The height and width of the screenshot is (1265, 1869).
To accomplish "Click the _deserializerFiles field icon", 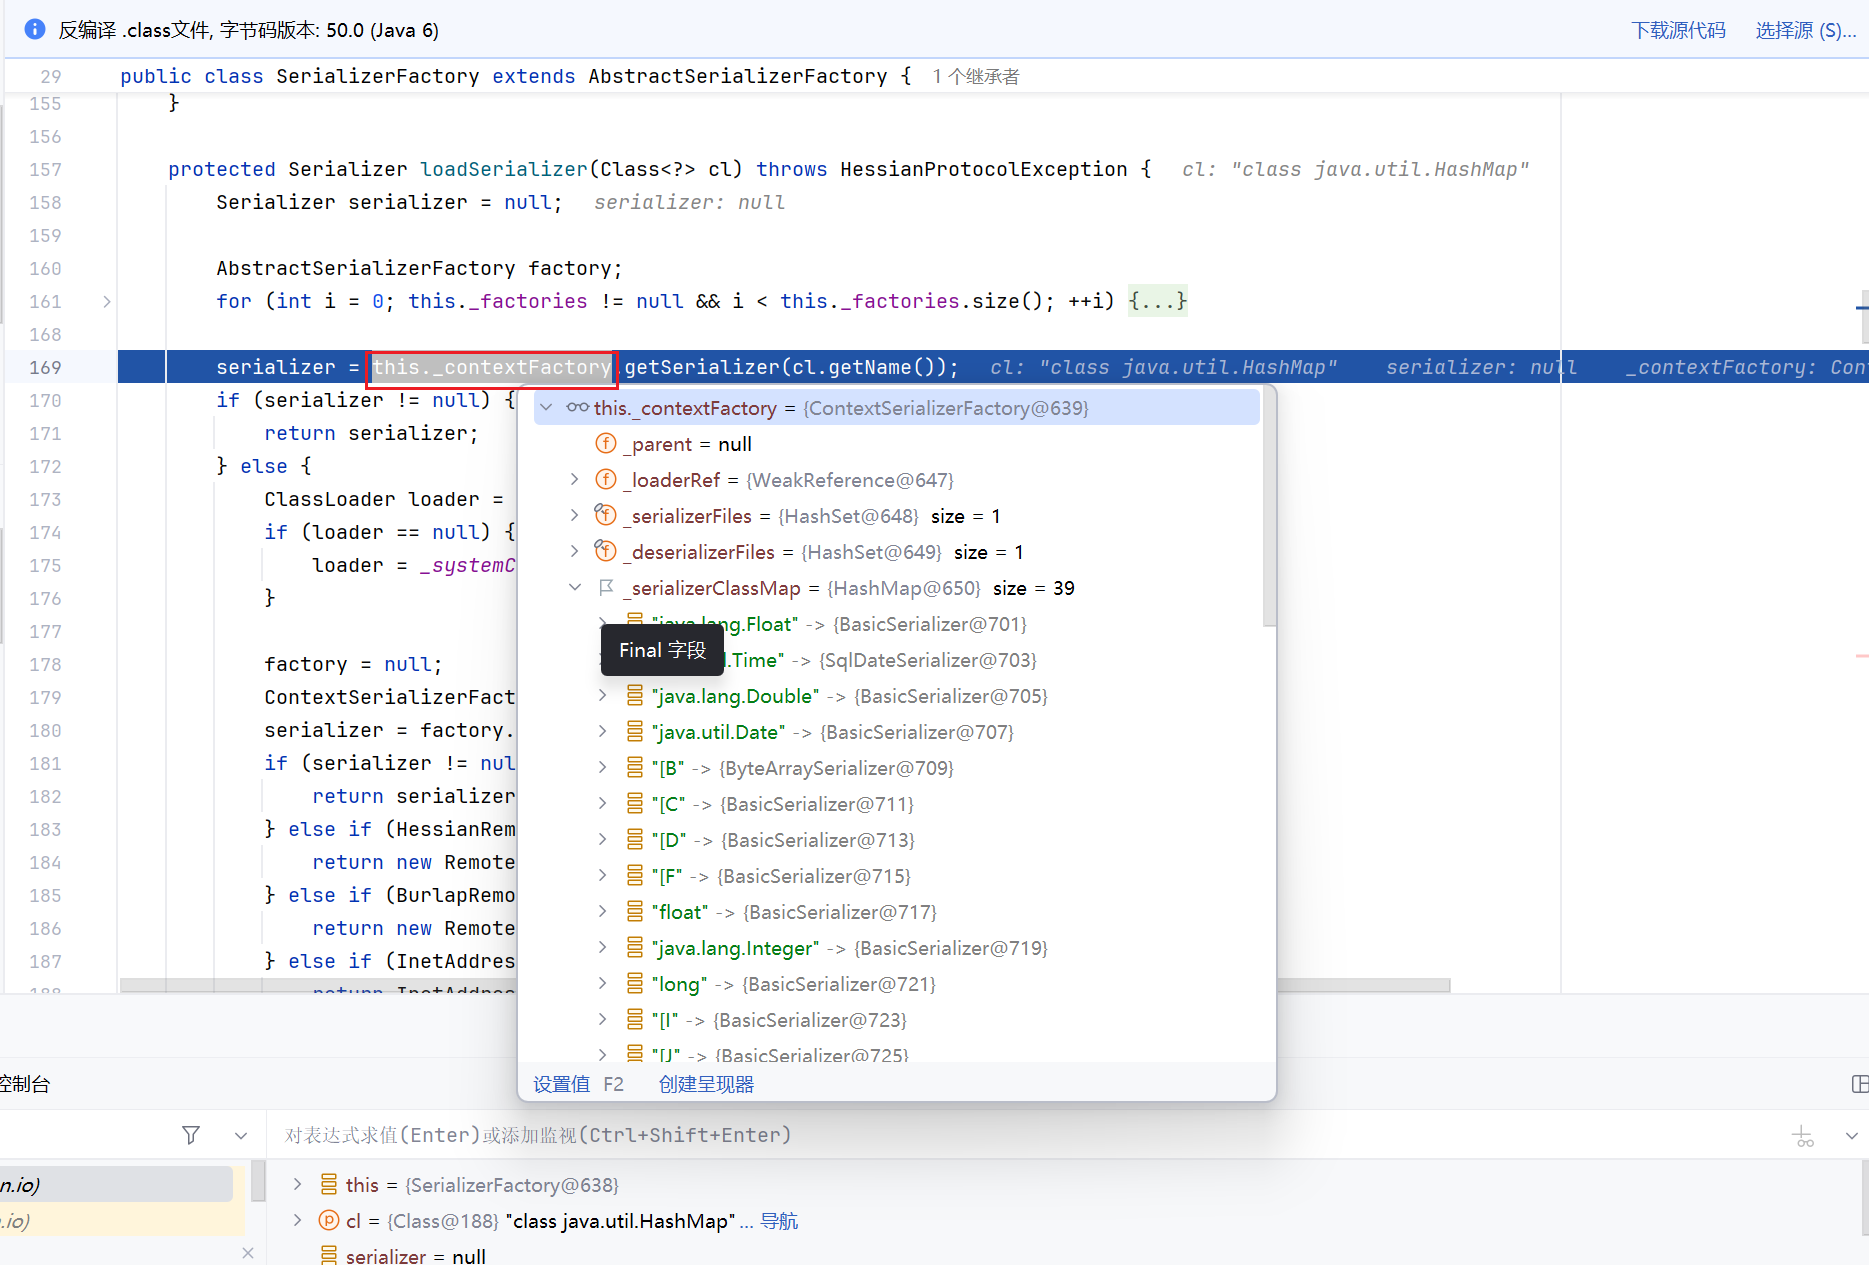I will click(606, 551).
